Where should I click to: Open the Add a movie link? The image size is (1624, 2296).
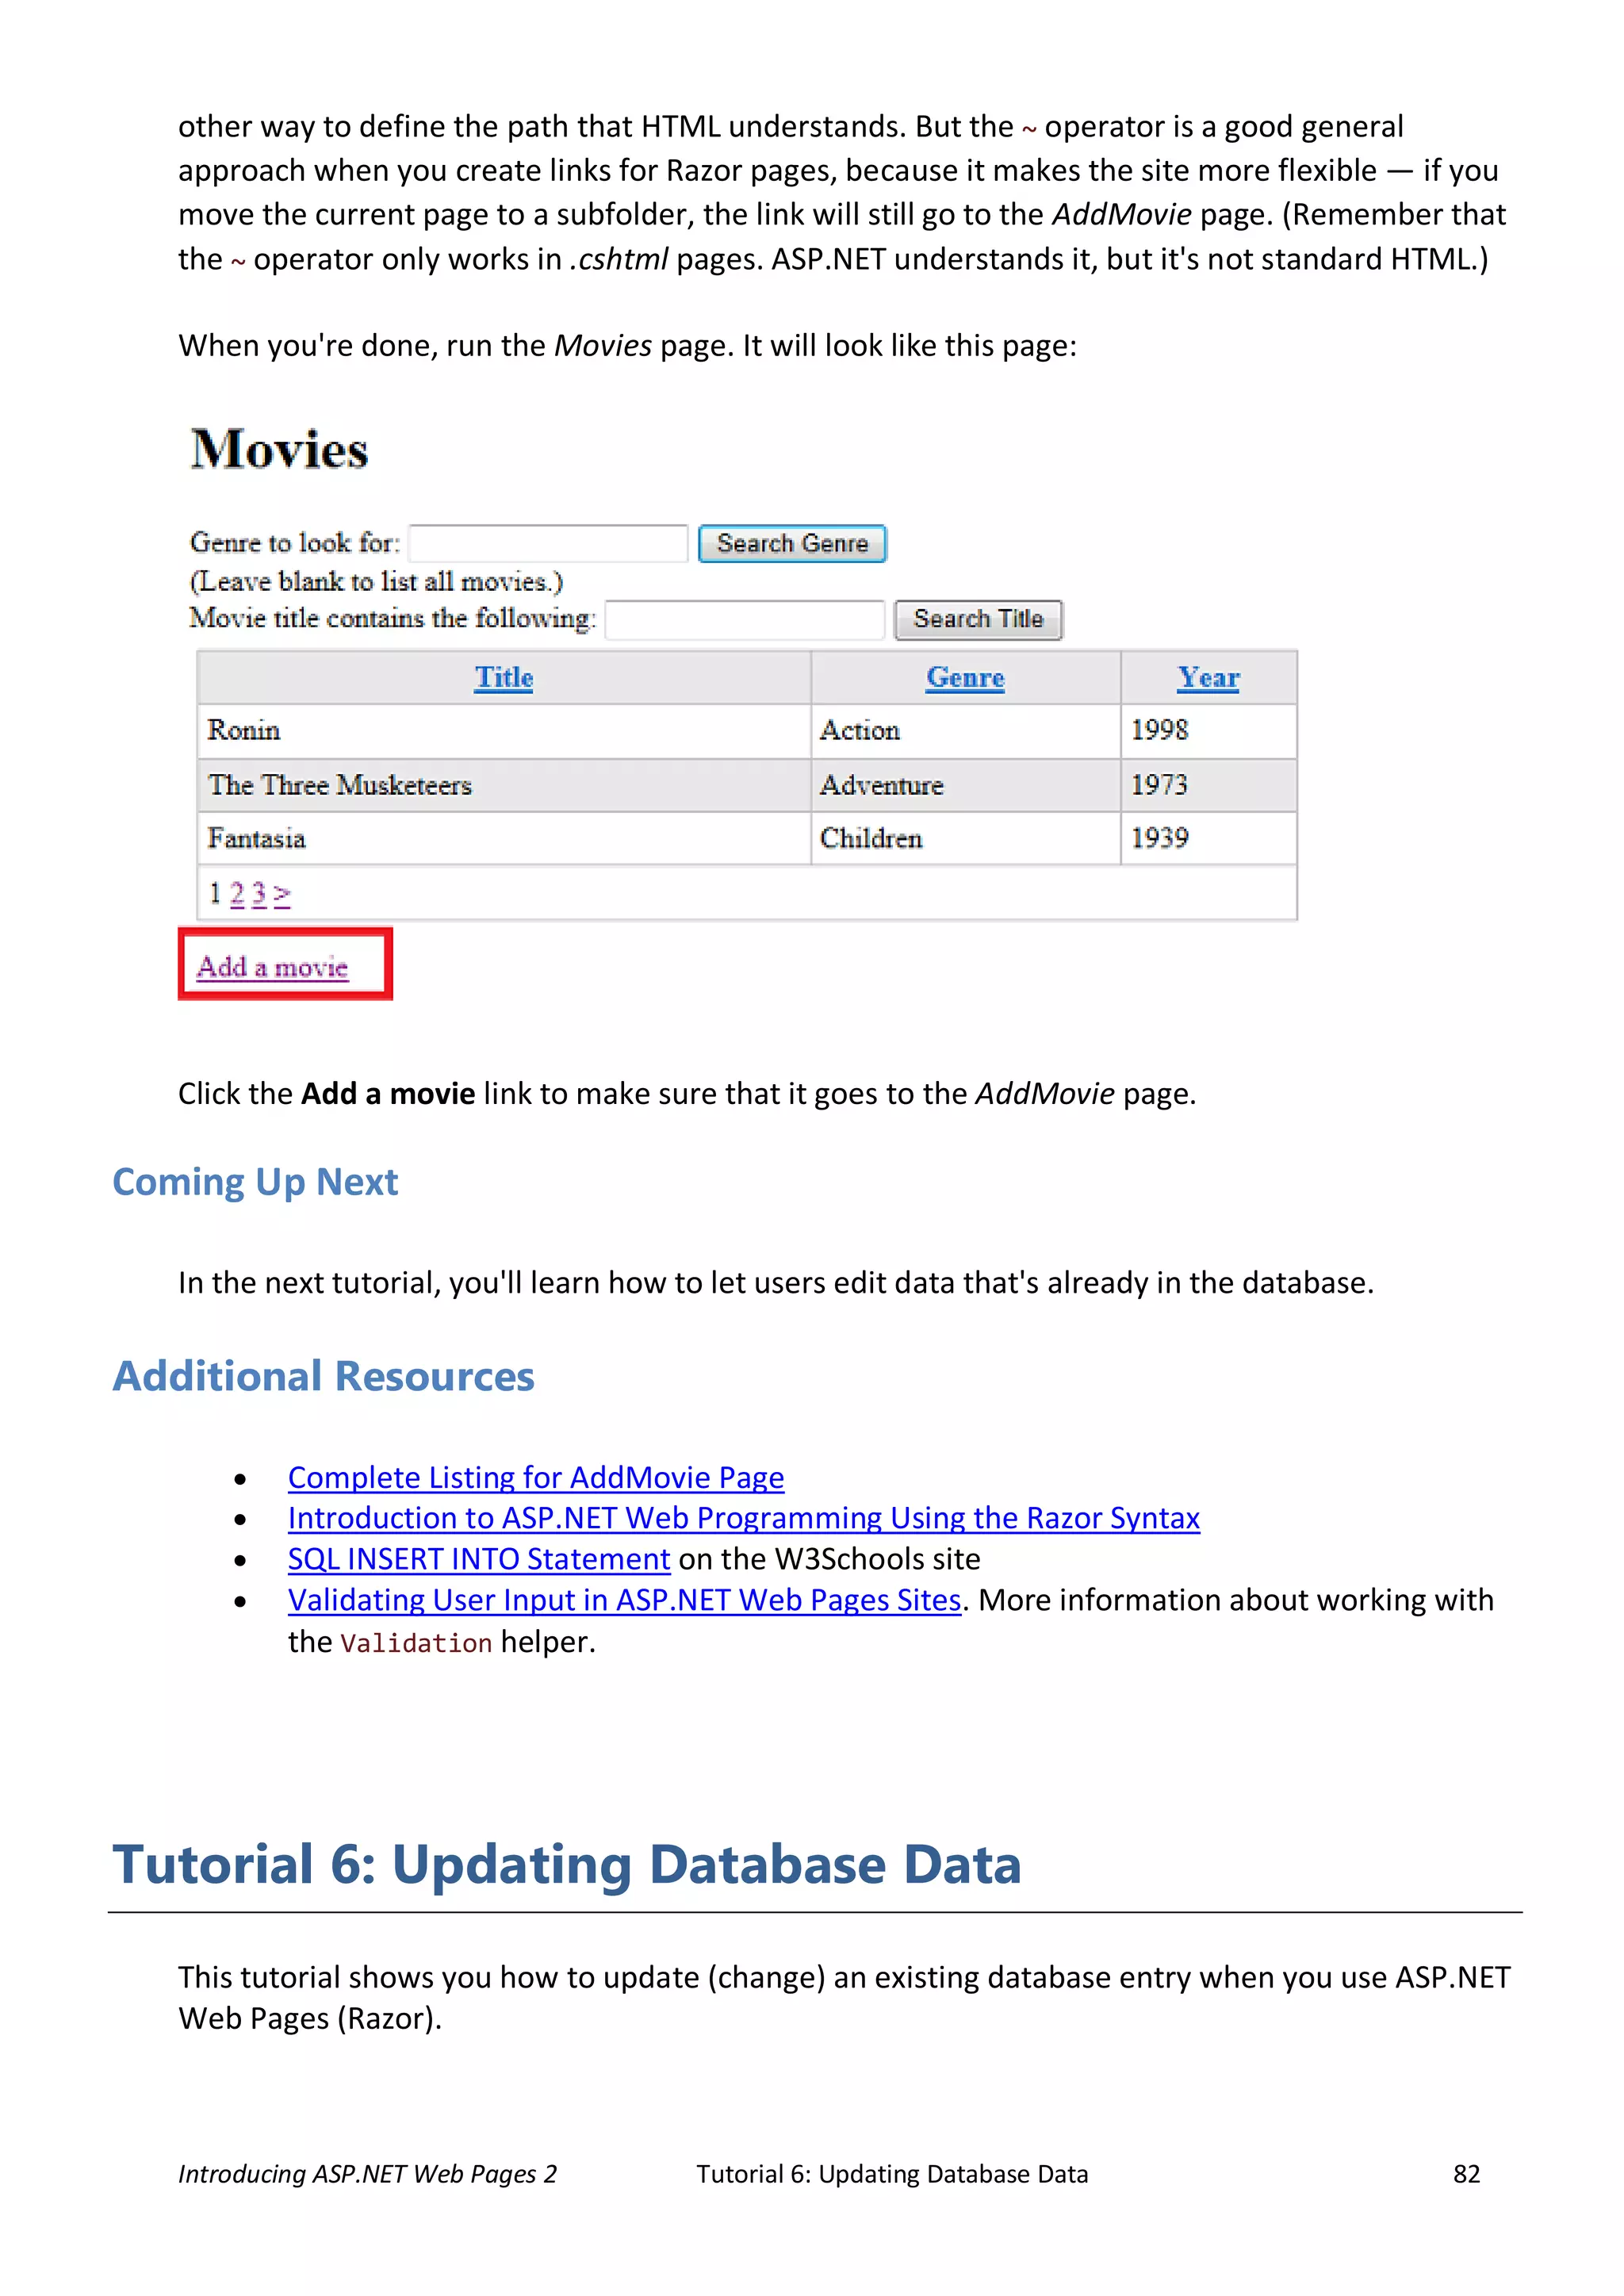[272, 967]
